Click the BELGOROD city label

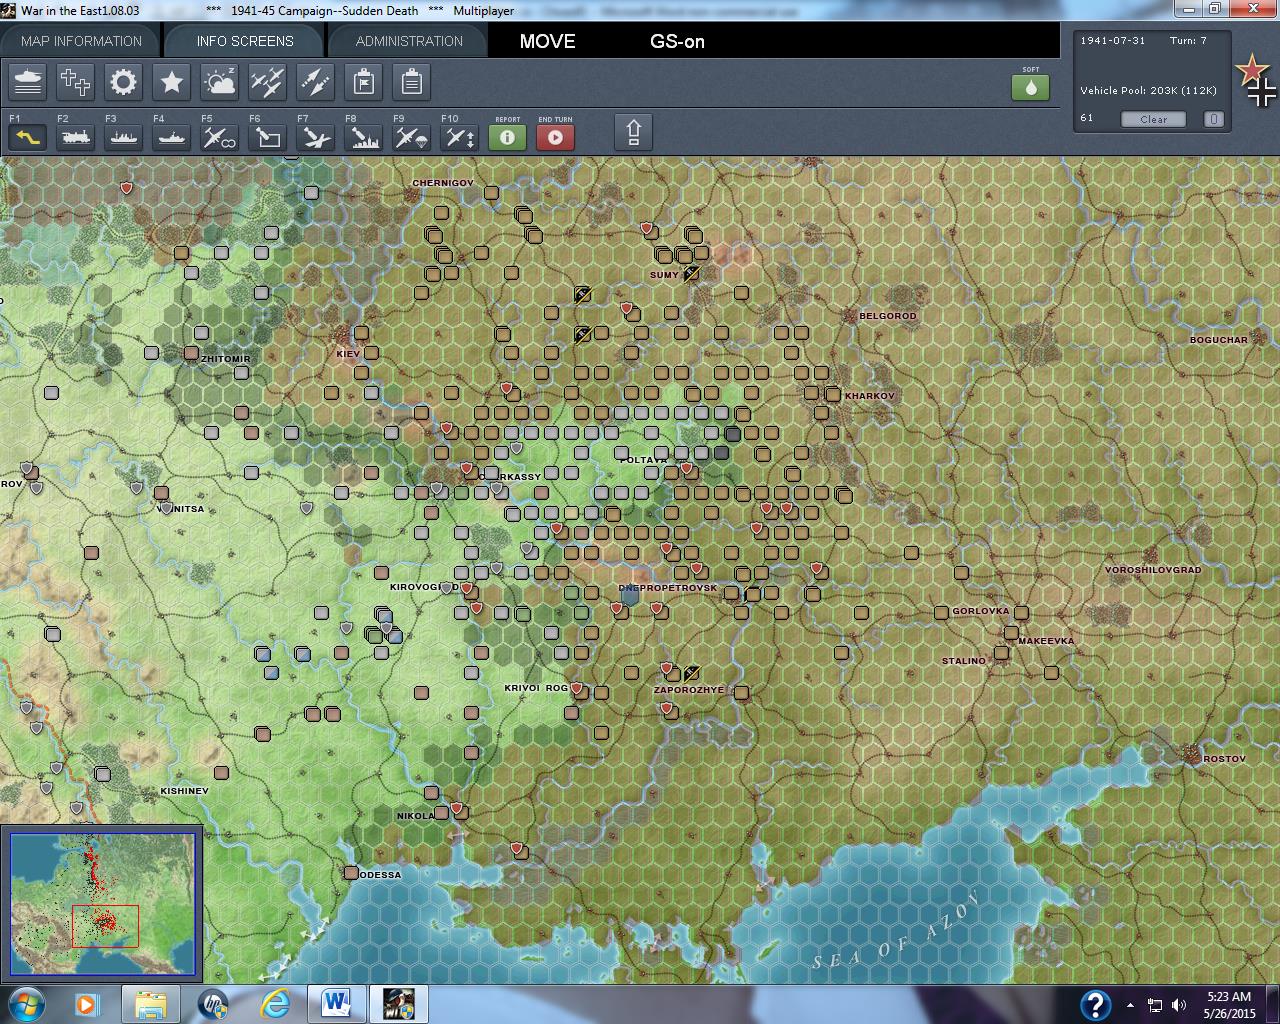click(888, 316)
